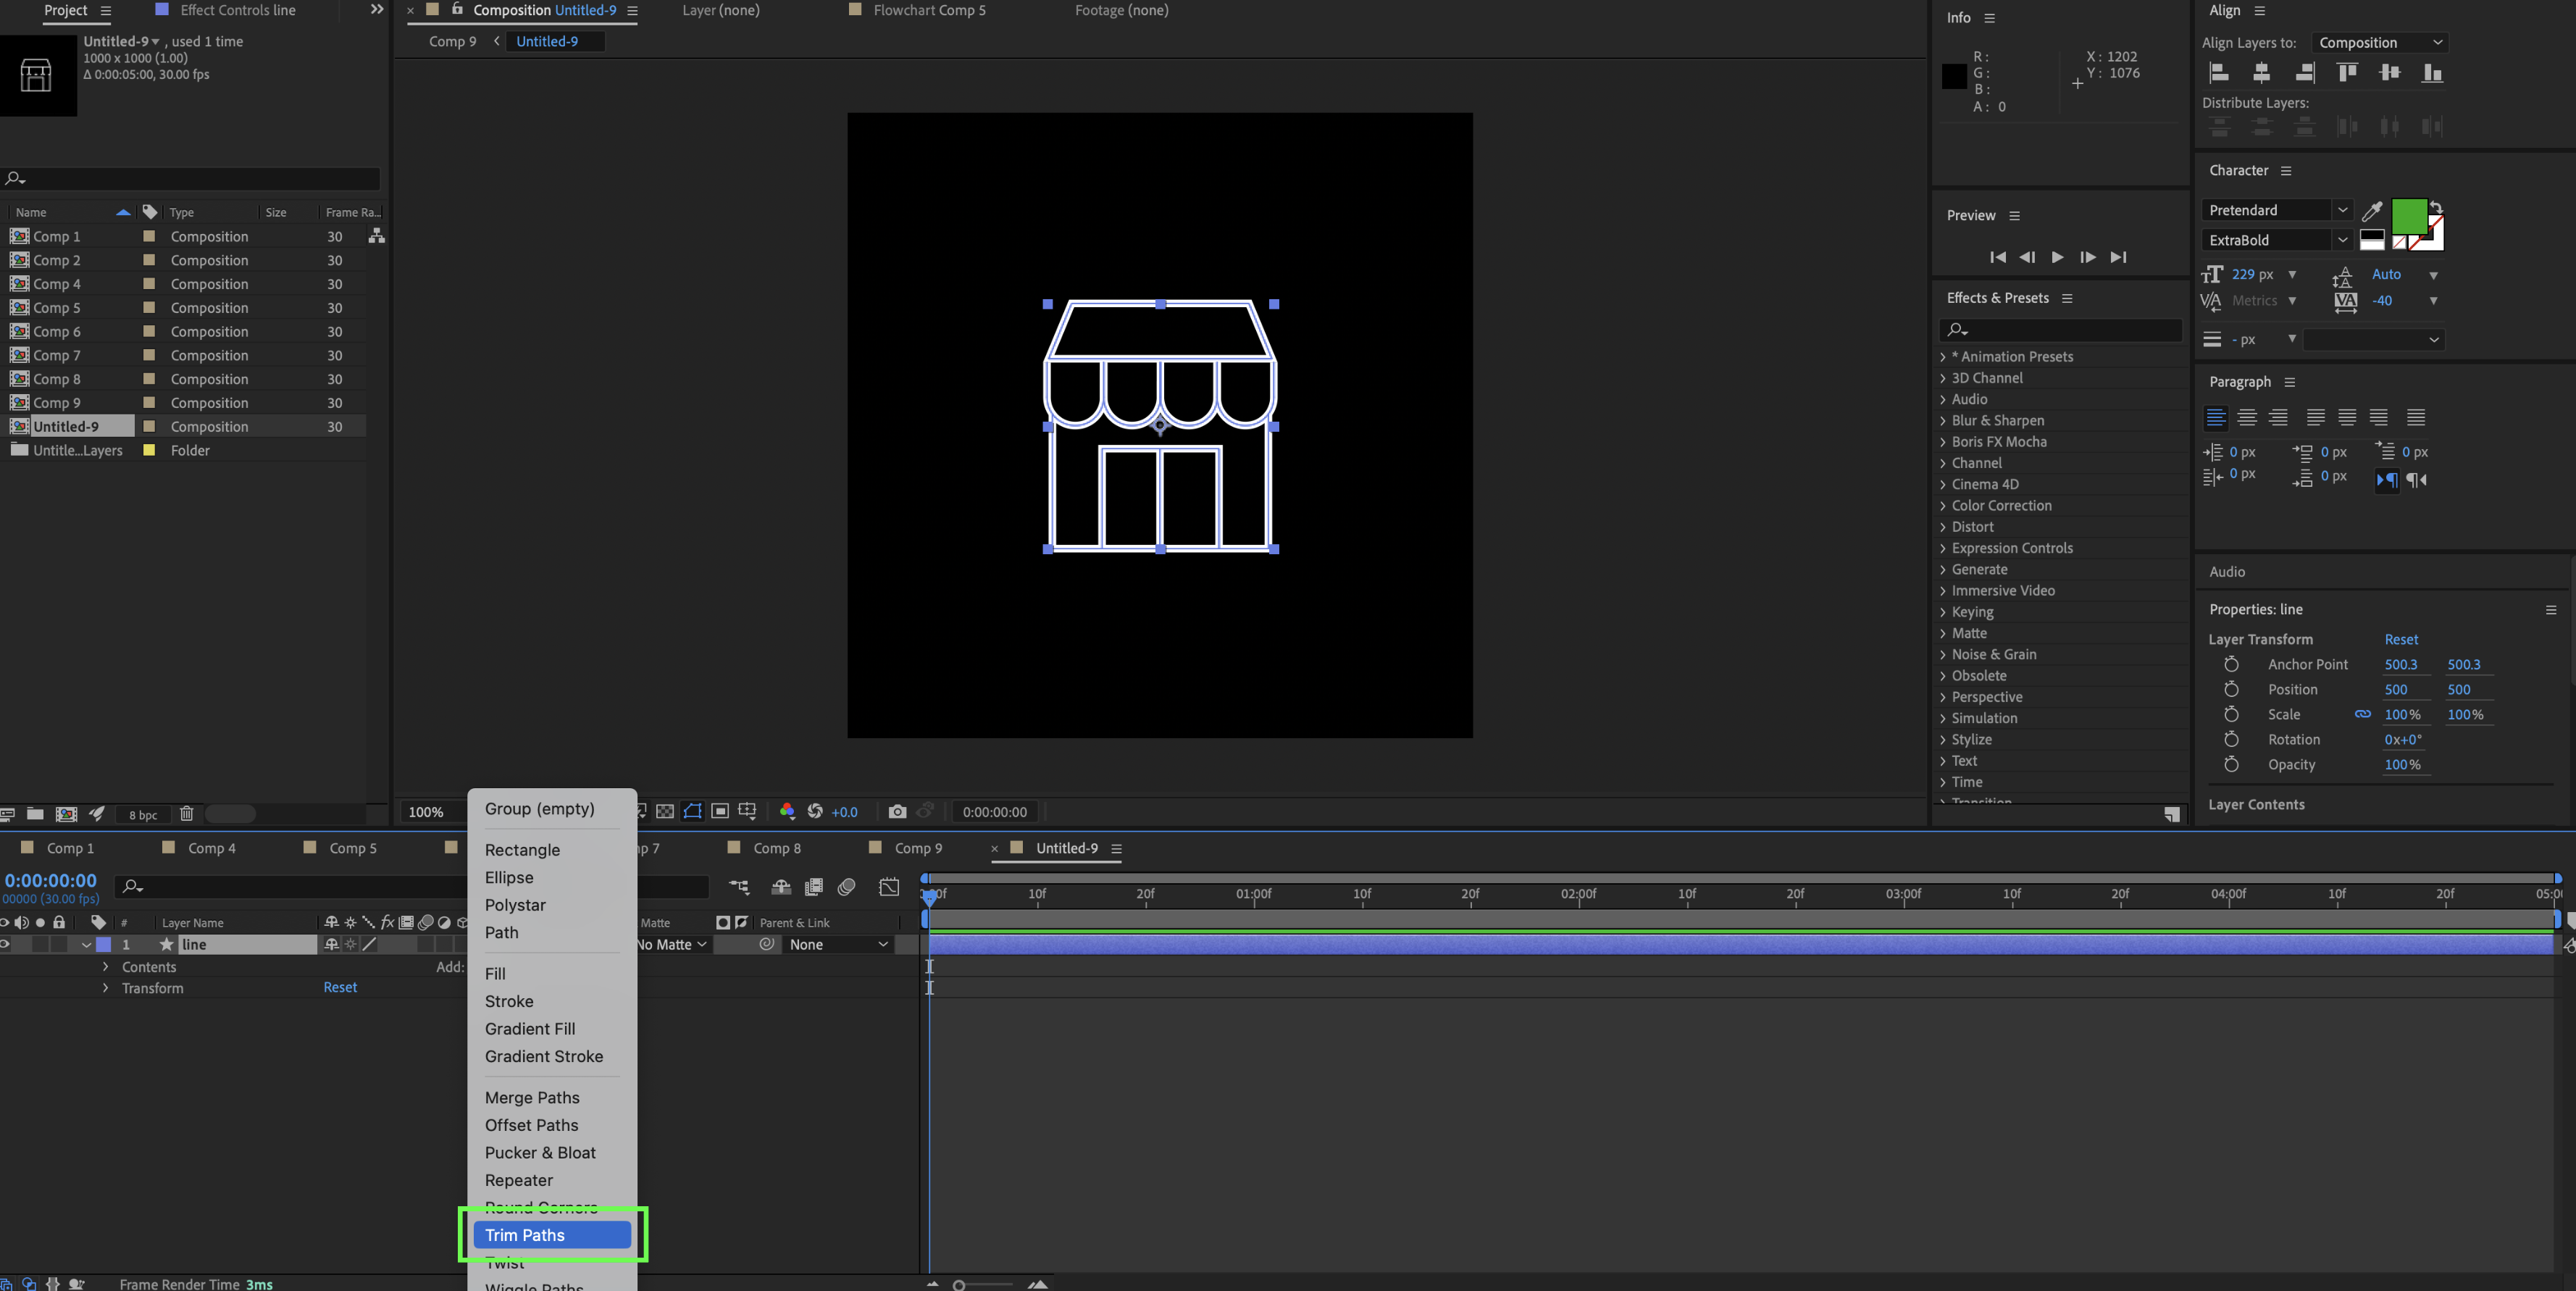This screenshot has height=1291, width=2576.
Task: Select Comp 5 in the Project panel list
Action: [x=56, y=308]
